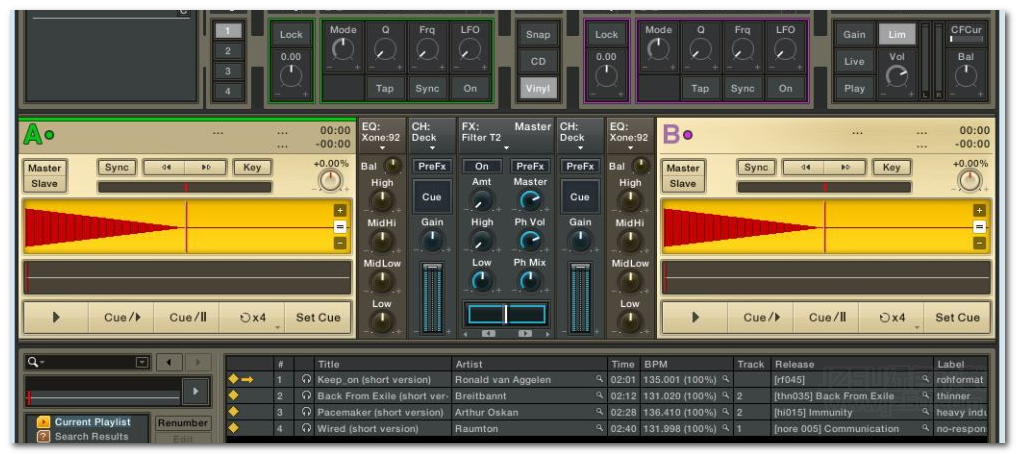The width and height of the screenshot is (1016, 454).
Task: Activate the x4 loop on Deck A
Action: click(252, 317)
